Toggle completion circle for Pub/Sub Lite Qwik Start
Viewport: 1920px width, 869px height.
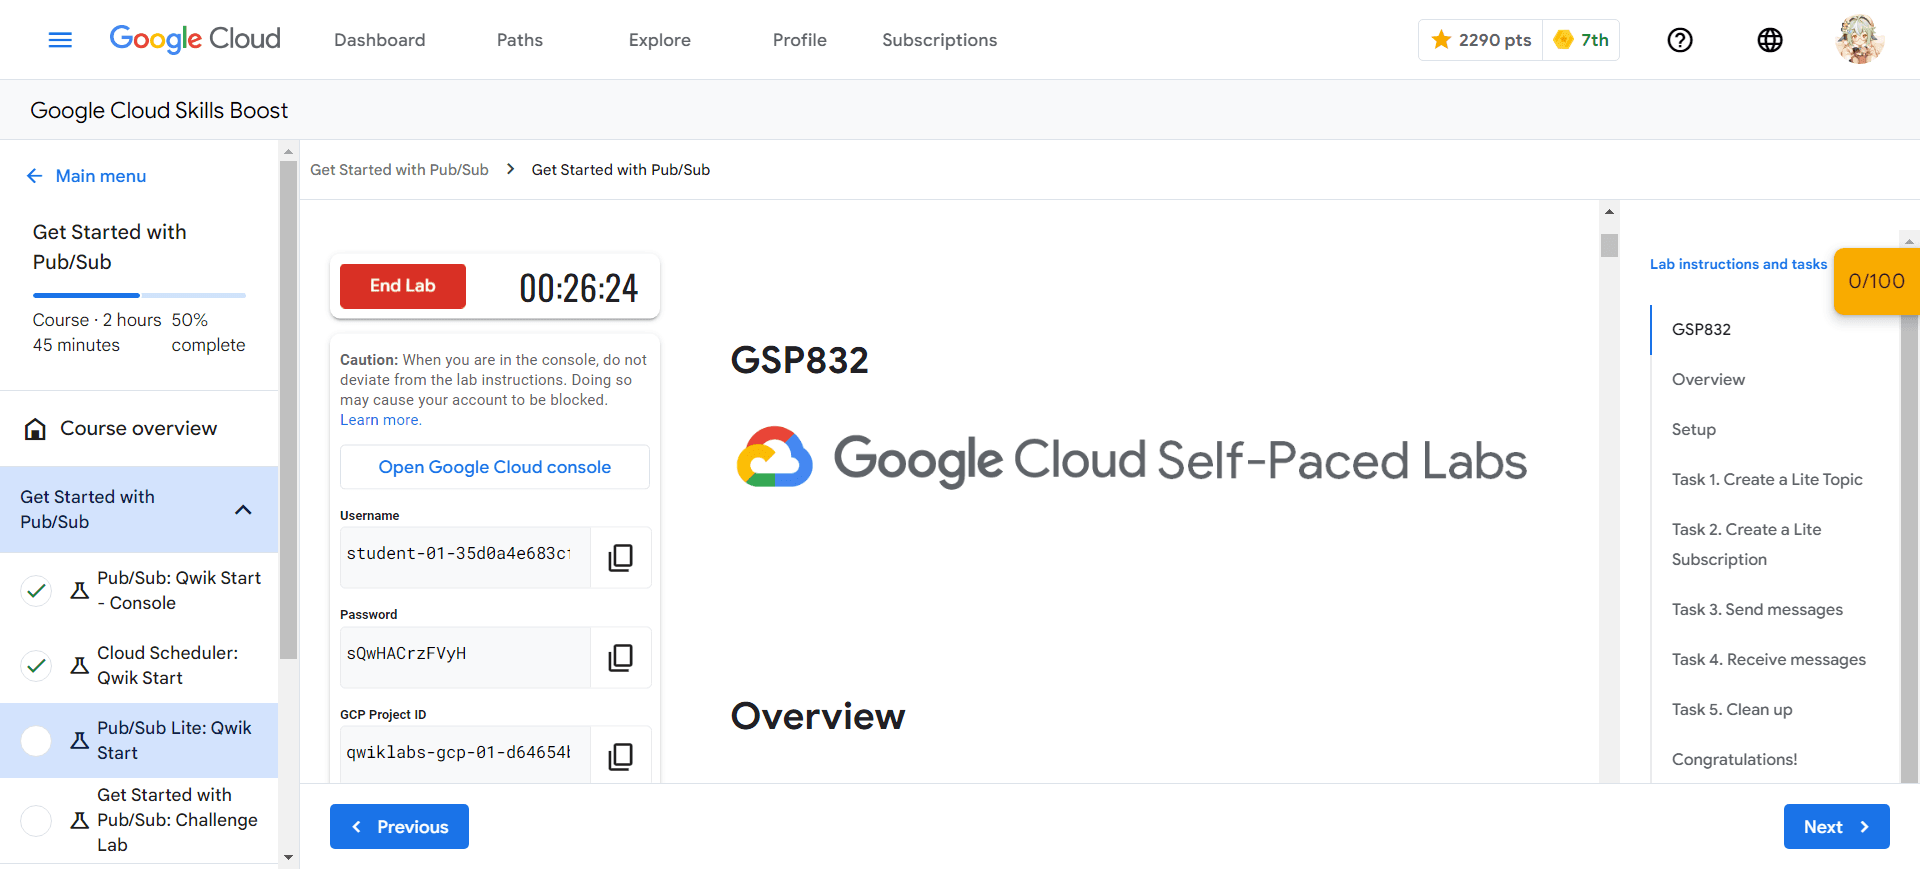pyautogui.click(x=36, y=740)
